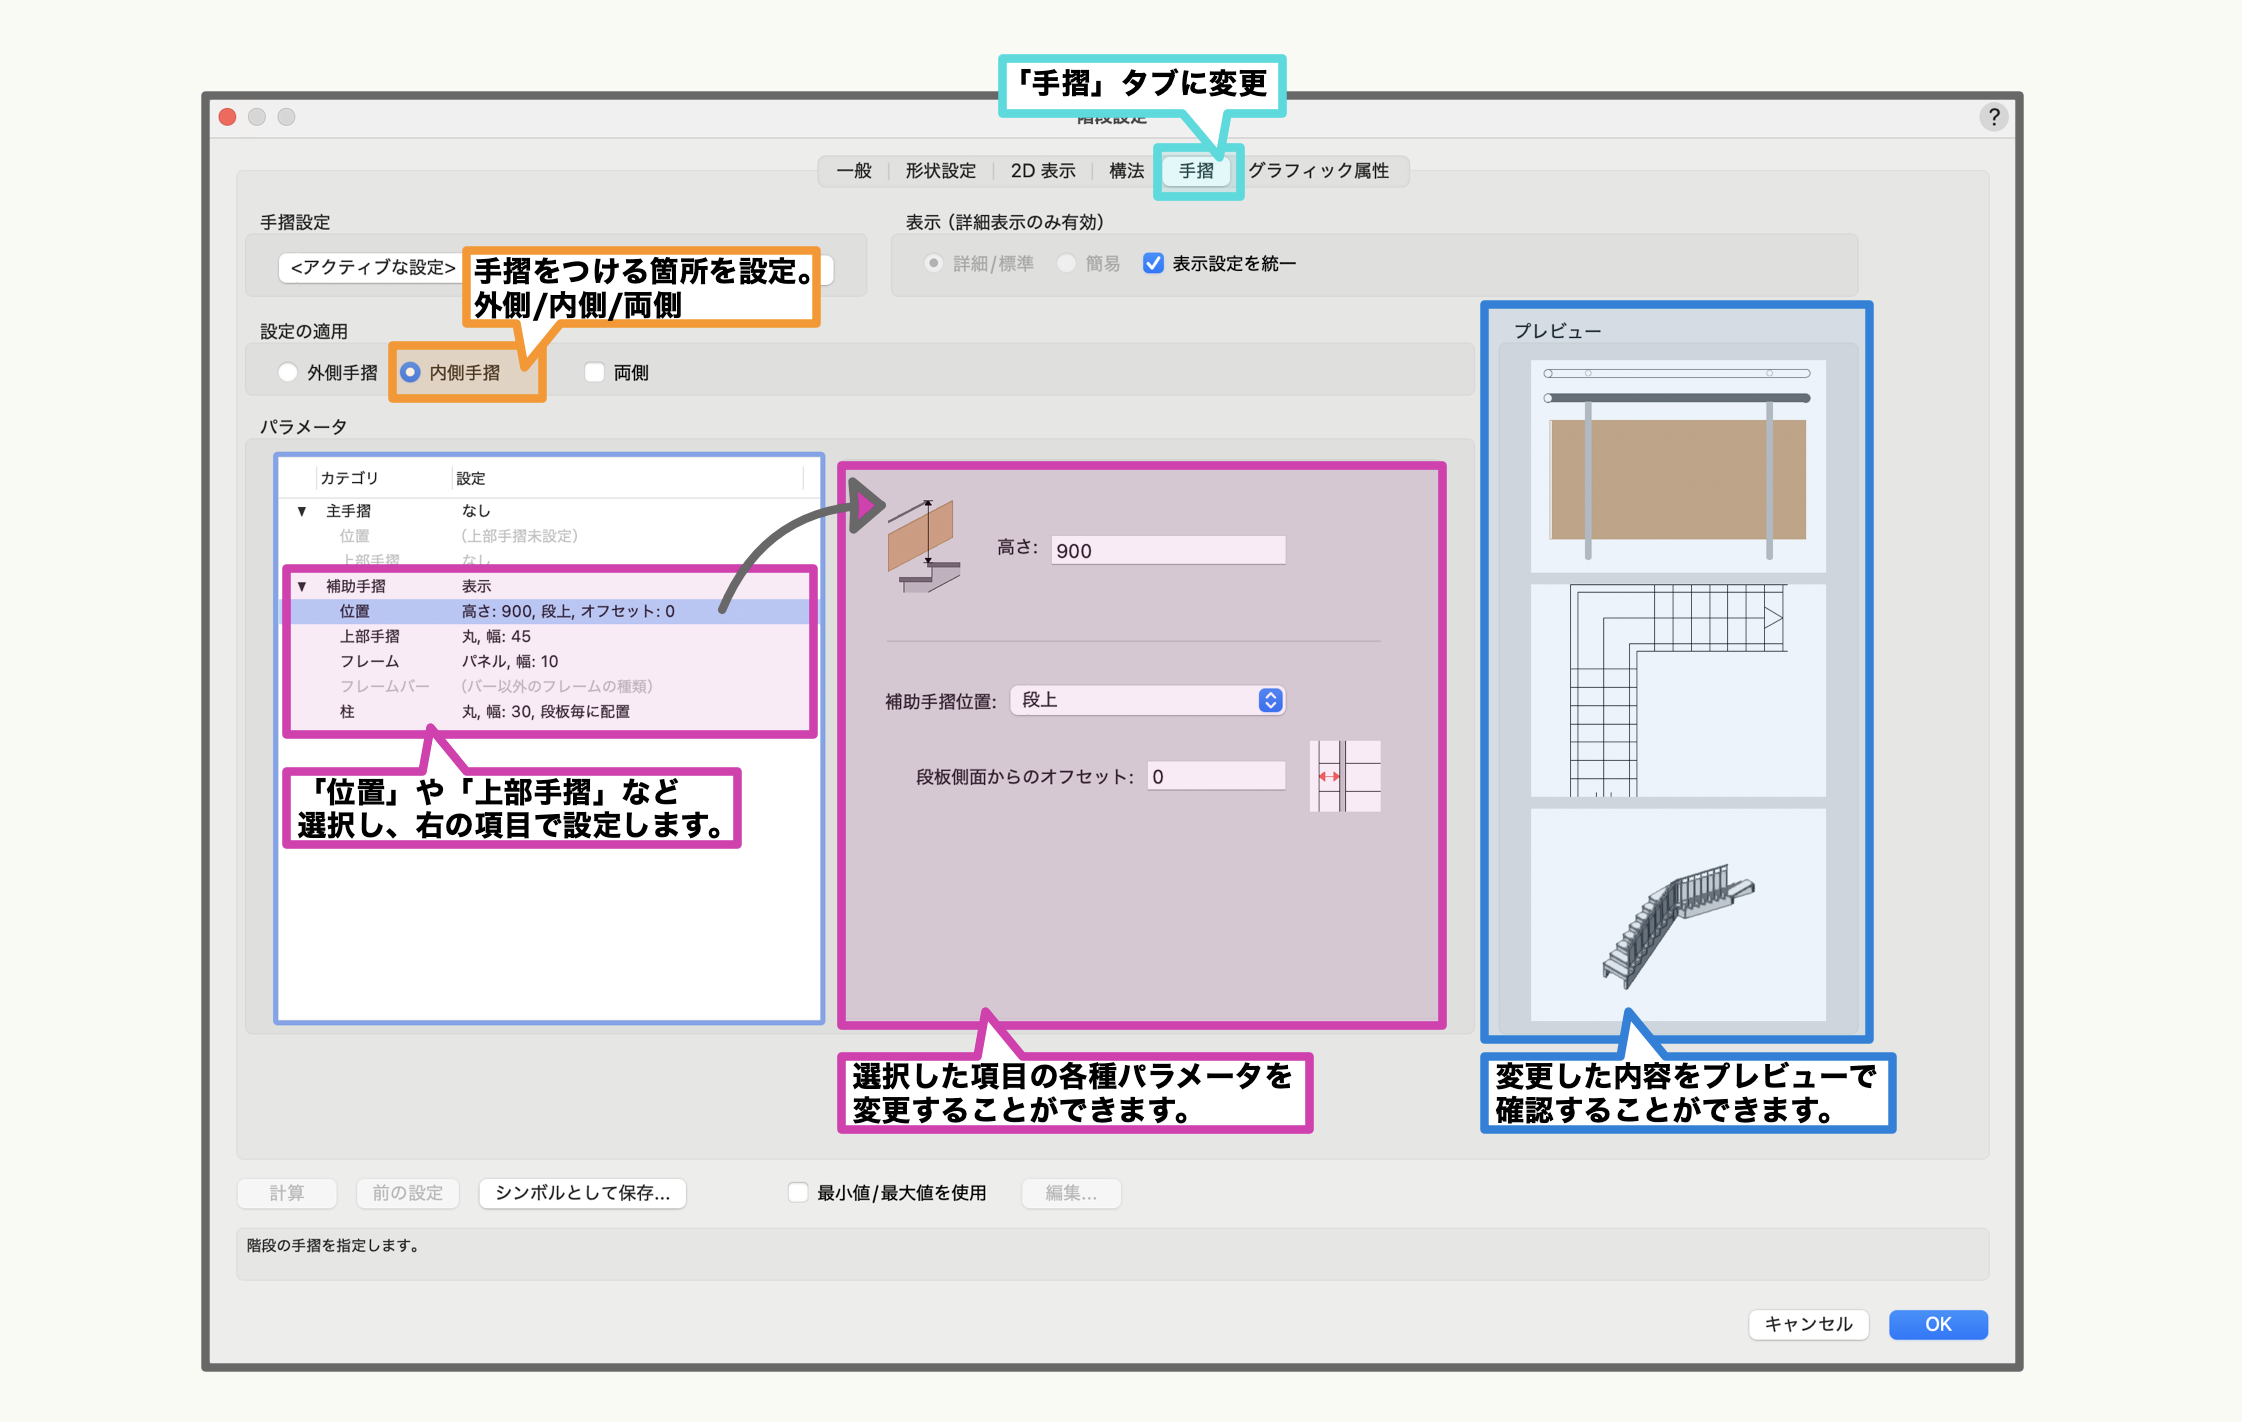Screen dimensions: 2242x1422
Task: Click the handrail elevation preview image
Action: click(x=1677, y=465)
